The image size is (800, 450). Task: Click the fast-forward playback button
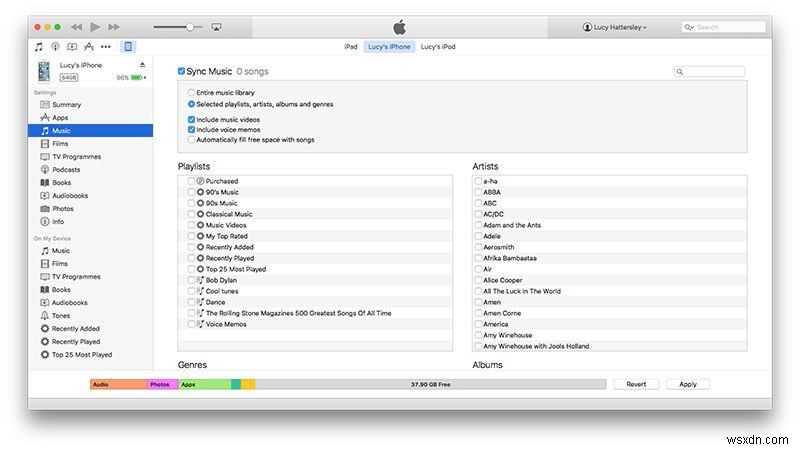pyautogui.click(x=114, y=27)
